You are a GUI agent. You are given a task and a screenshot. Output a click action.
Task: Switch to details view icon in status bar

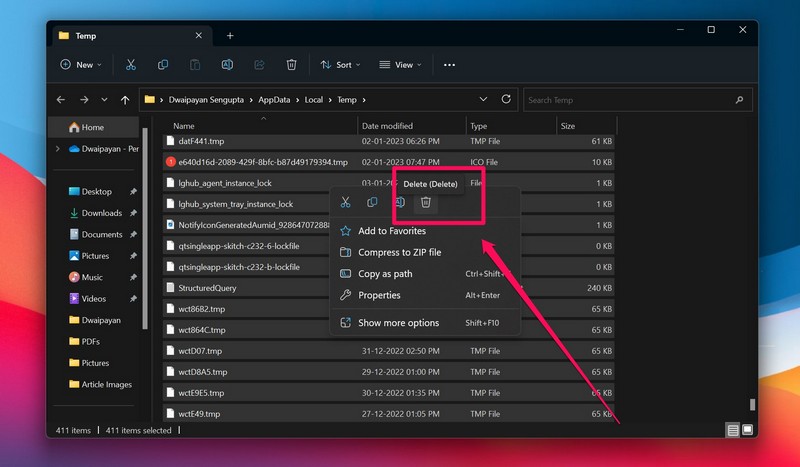pos(733,430)
